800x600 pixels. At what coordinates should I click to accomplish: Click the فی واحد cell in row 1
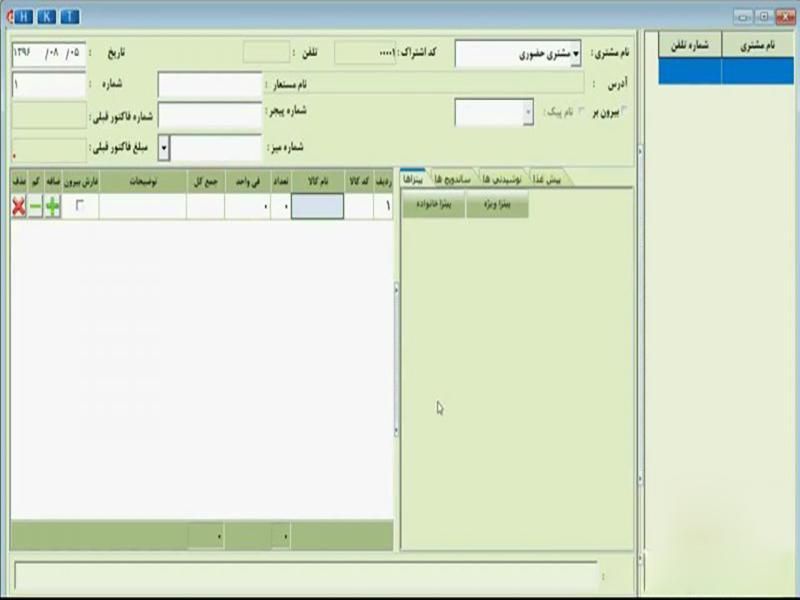(247, 207)
